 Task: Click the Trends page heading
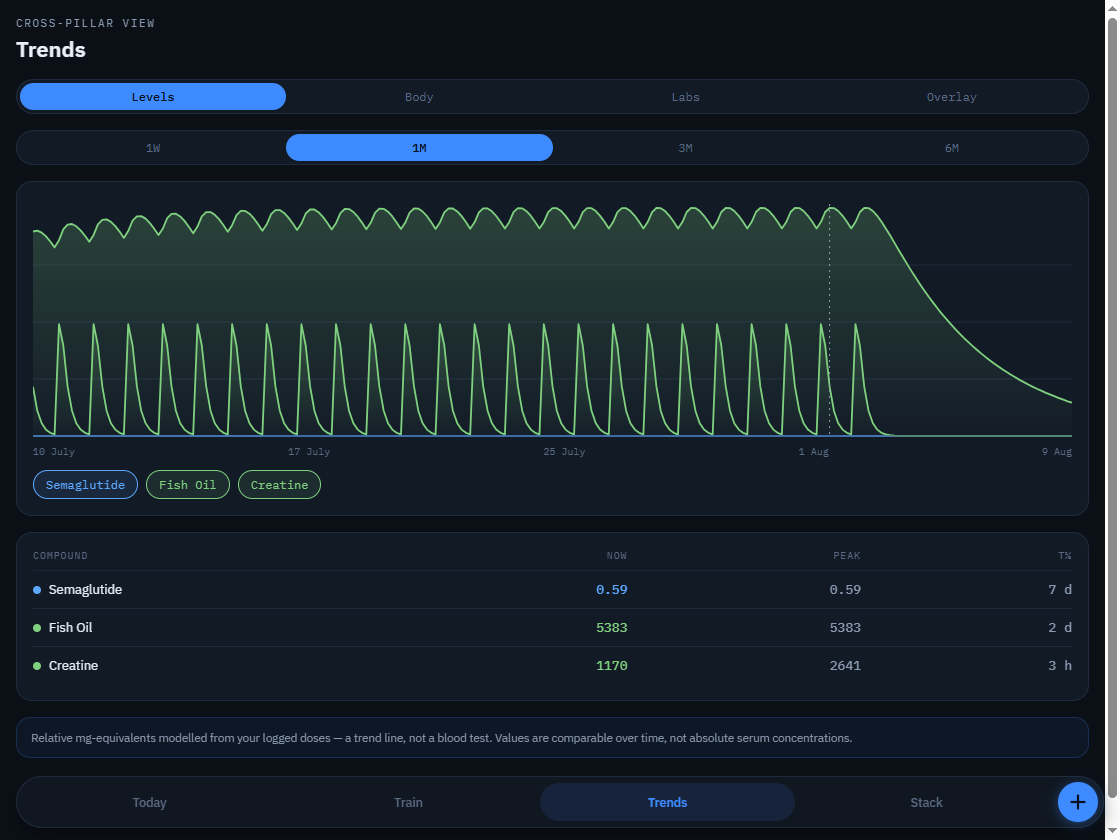51,50
